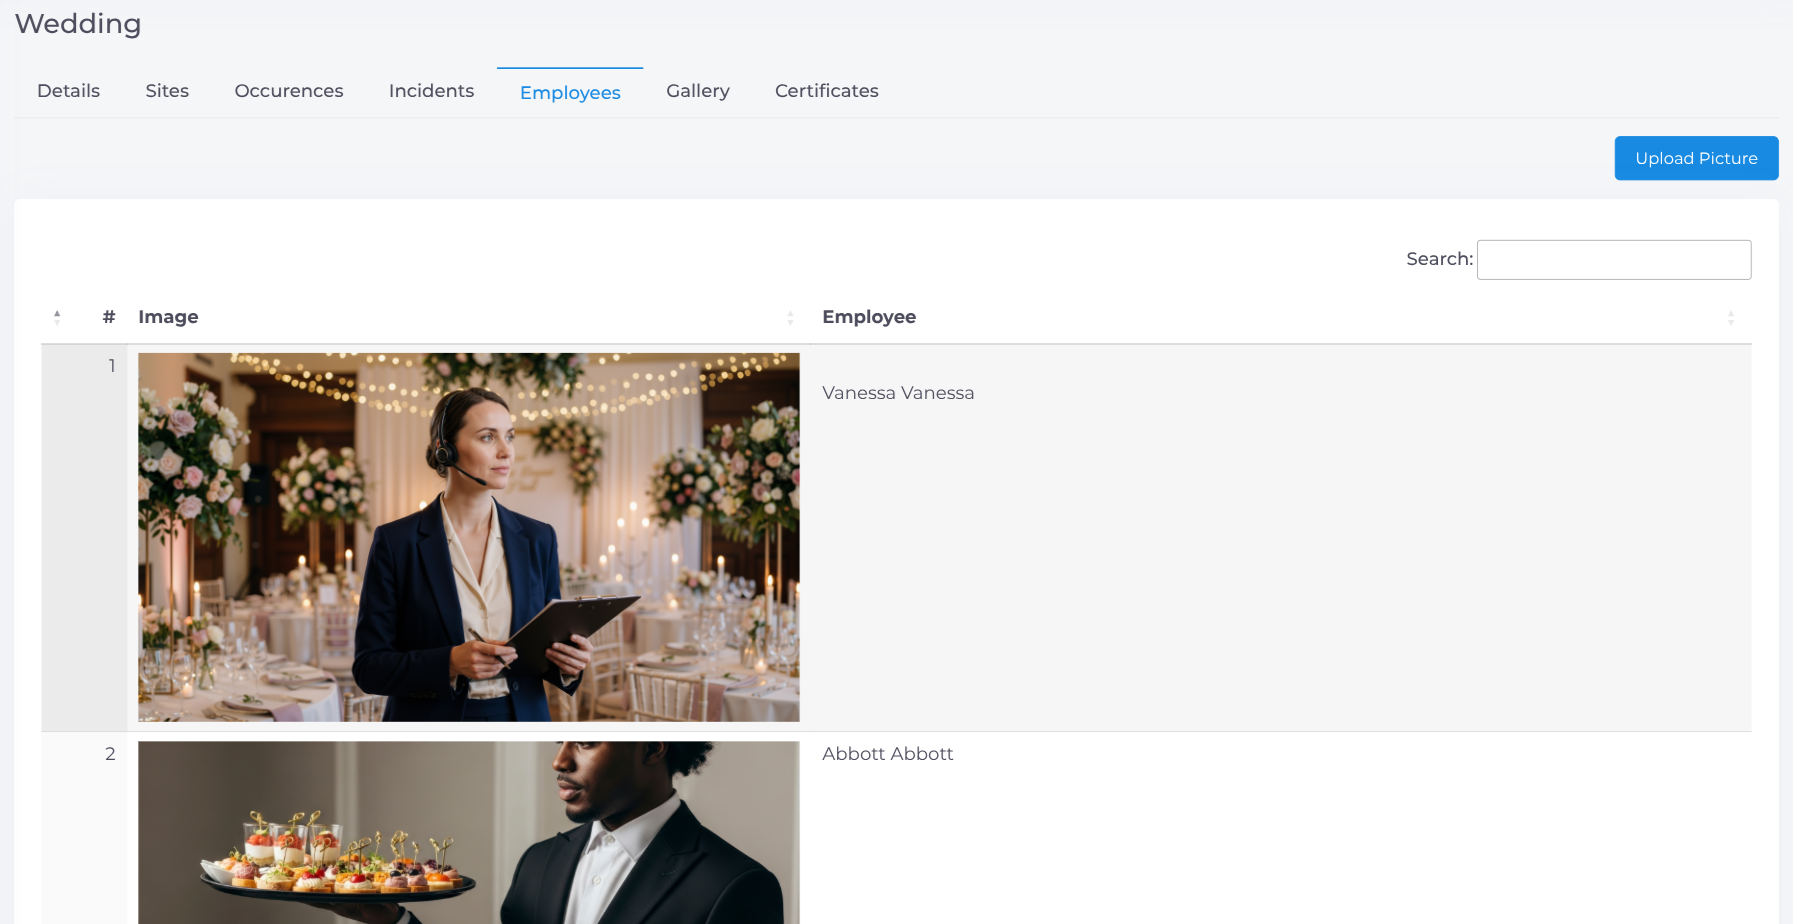
Task: Click row number 2 cell
Action: pyautogui.click(x=84, y=828)
